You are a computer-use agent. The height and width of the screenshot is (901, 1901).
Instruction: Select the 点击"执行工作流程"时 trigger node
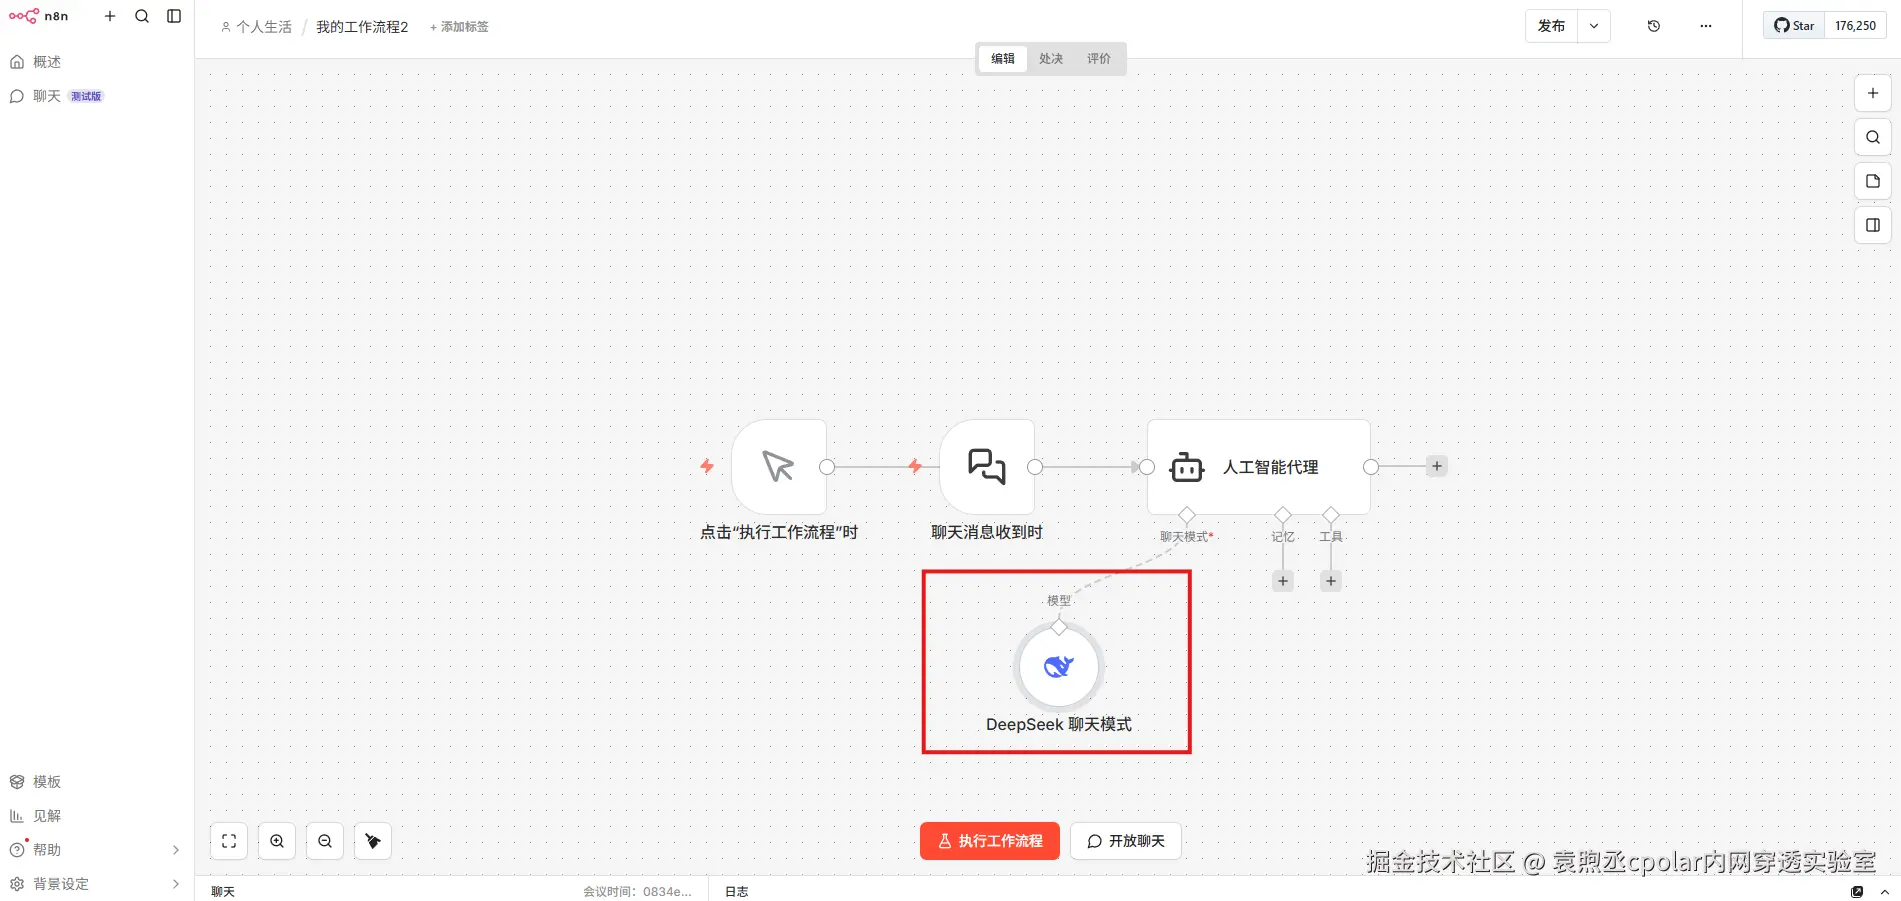[x=779, y=467]
